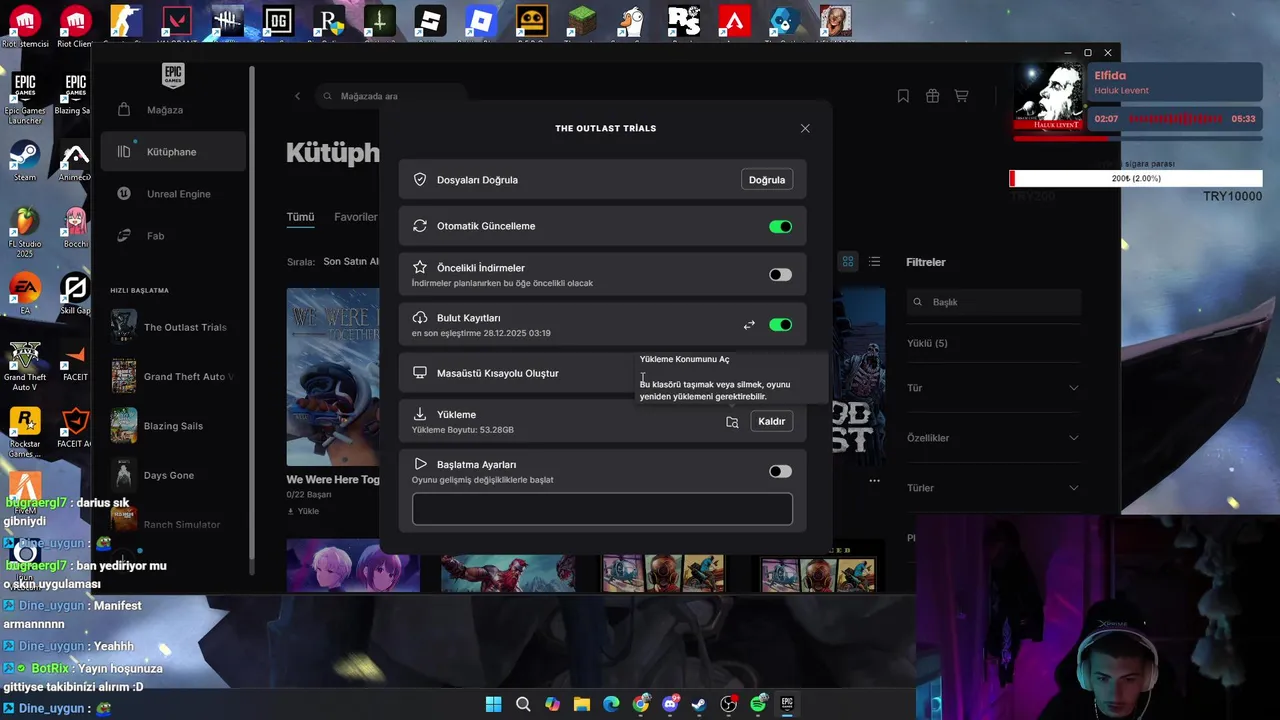Image resolution: width=1280 pixels, height=720 pixels.
Task: Click the launch arguments text field
Action: point(602,509)
